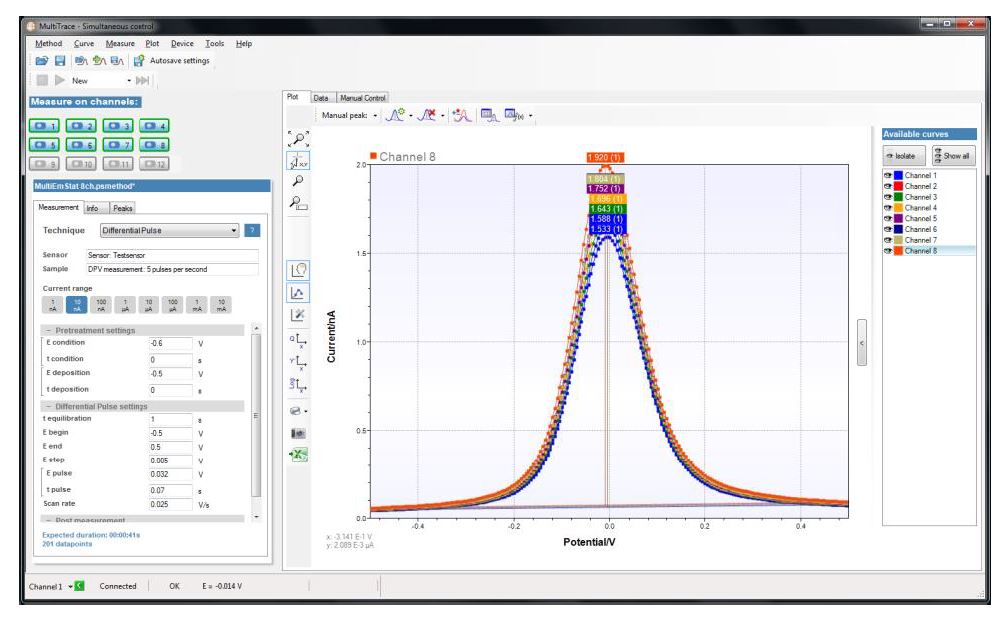Open the Device menu

click(x=182, y=44)
